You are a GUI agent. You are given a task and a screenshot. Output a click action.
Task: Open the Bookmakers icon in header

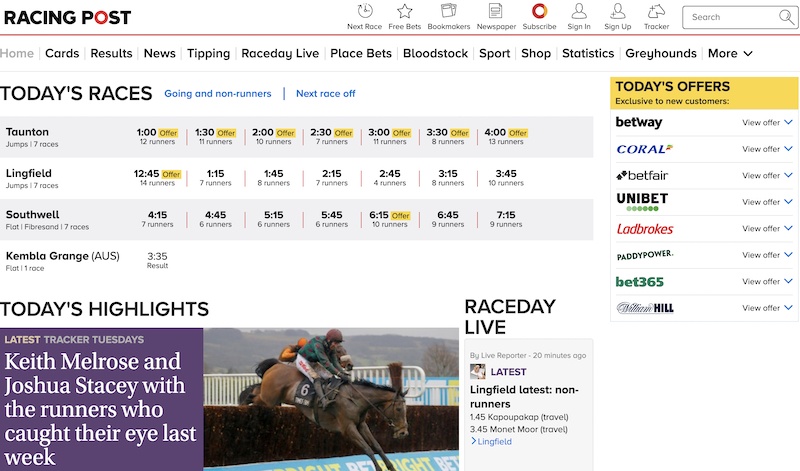[x=448, y=11]
